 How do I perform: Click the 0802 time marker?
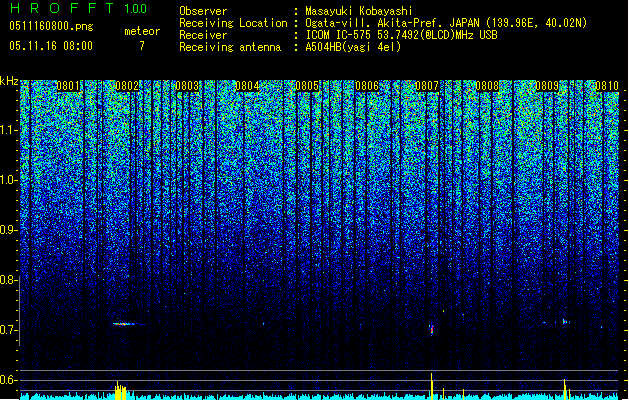point(127,86)
